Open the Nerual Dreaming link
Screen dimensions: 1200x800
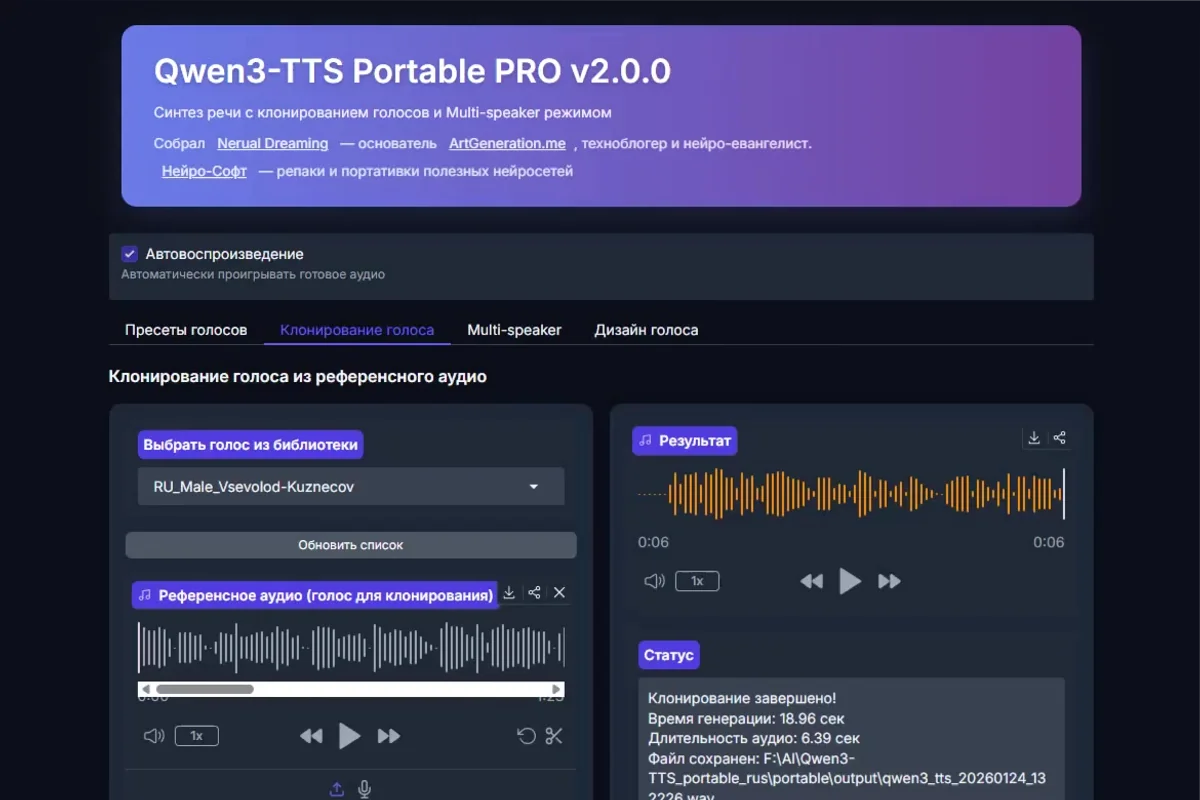coord(272,143)
